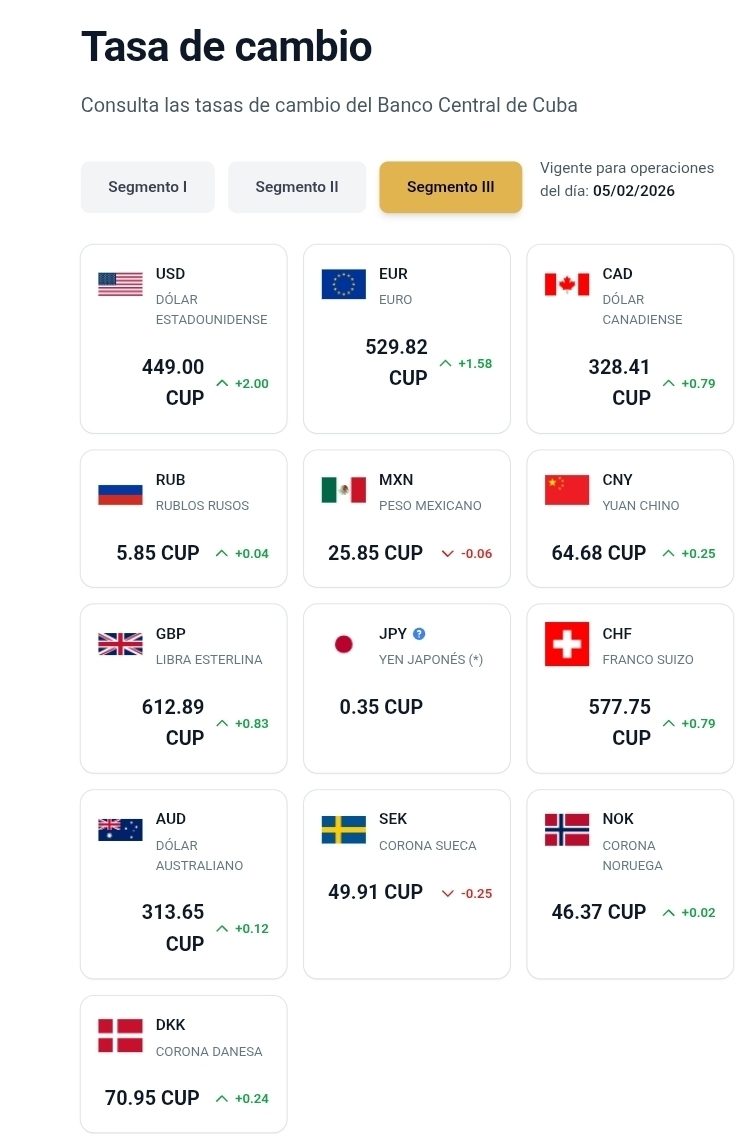Click the Danish flag icon
753x1147 pixels.
coord(120,1036)
